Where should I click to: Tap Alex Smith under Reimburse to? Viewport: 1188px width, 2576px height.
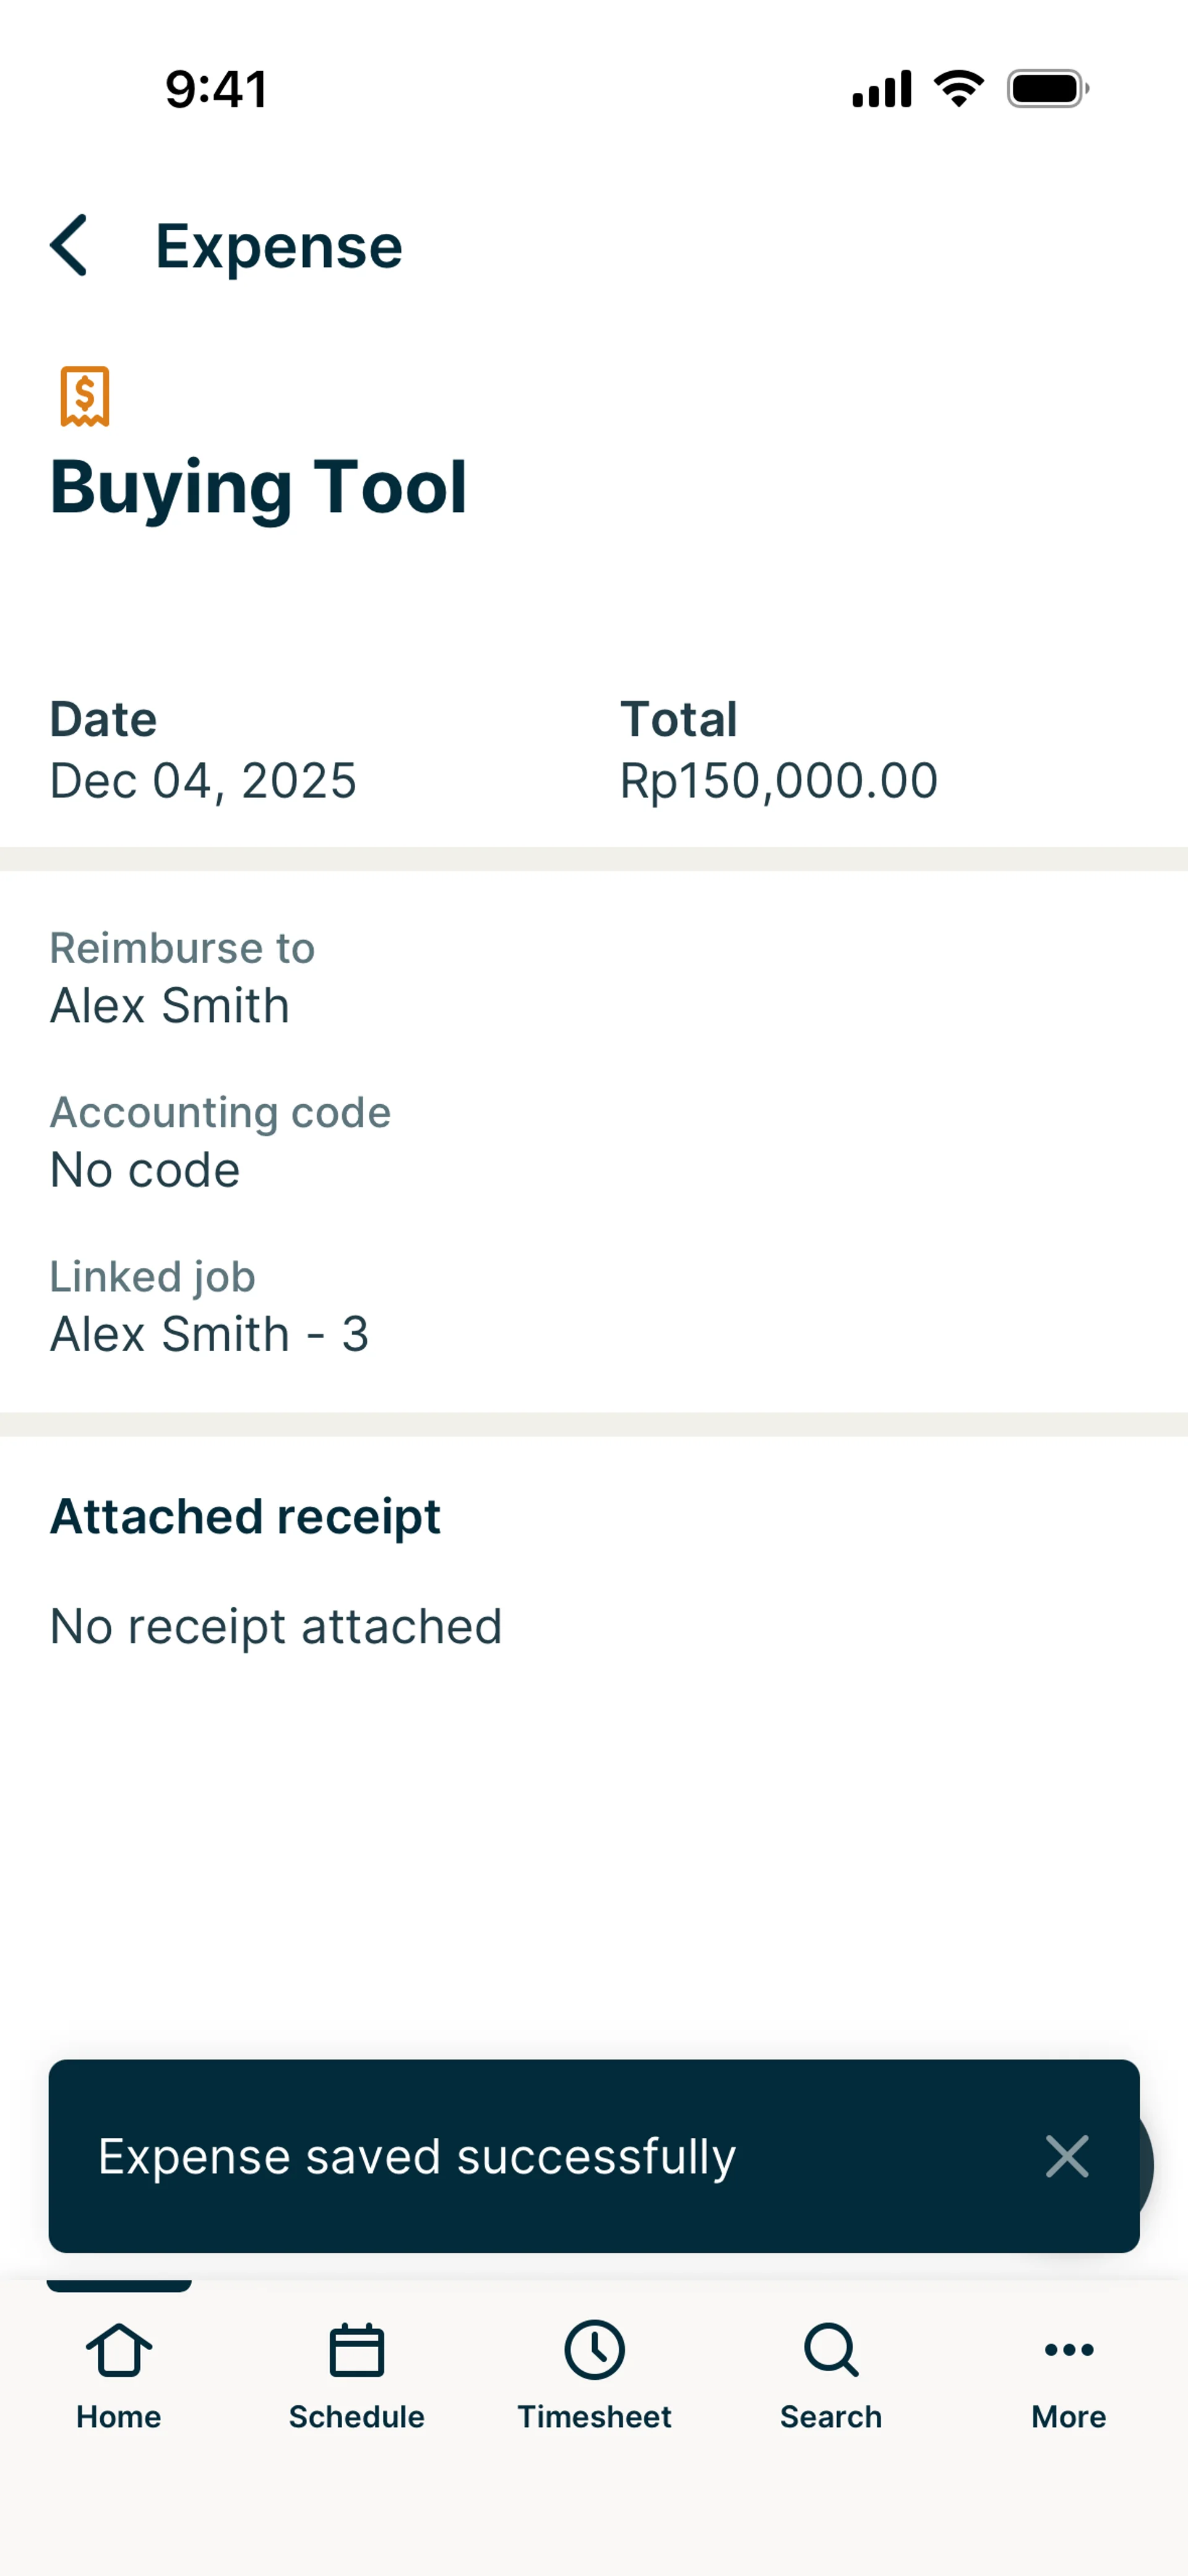click(170, 1005)
